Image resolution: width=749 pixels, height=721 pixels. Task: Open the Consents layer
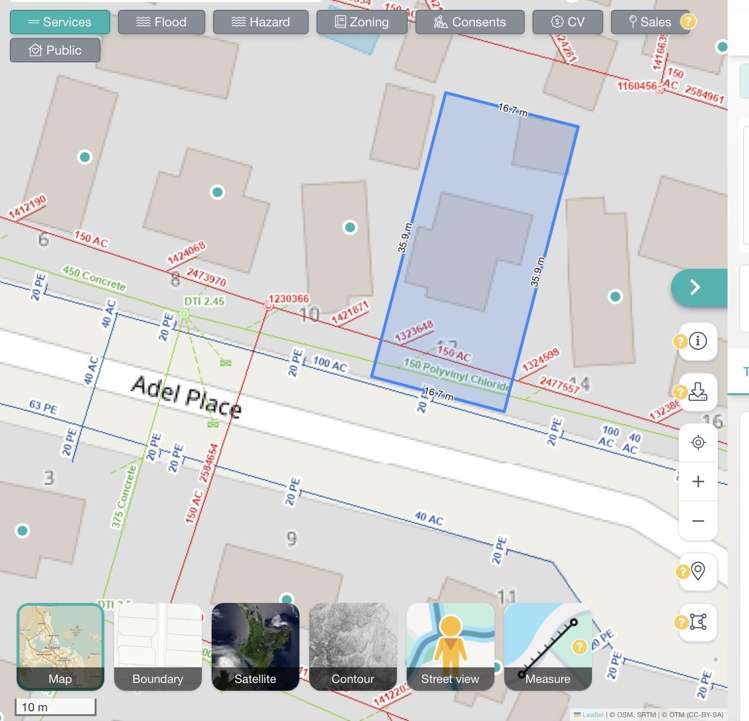pyautogui.click(x=469, y=22)
